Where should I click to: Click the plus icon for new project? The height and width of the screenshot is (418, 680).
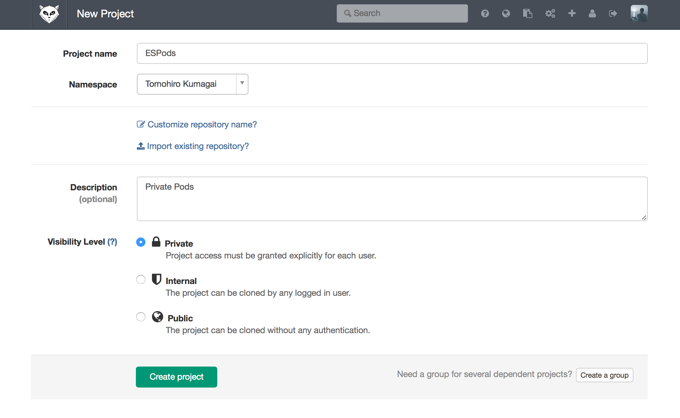click(572, 13)
